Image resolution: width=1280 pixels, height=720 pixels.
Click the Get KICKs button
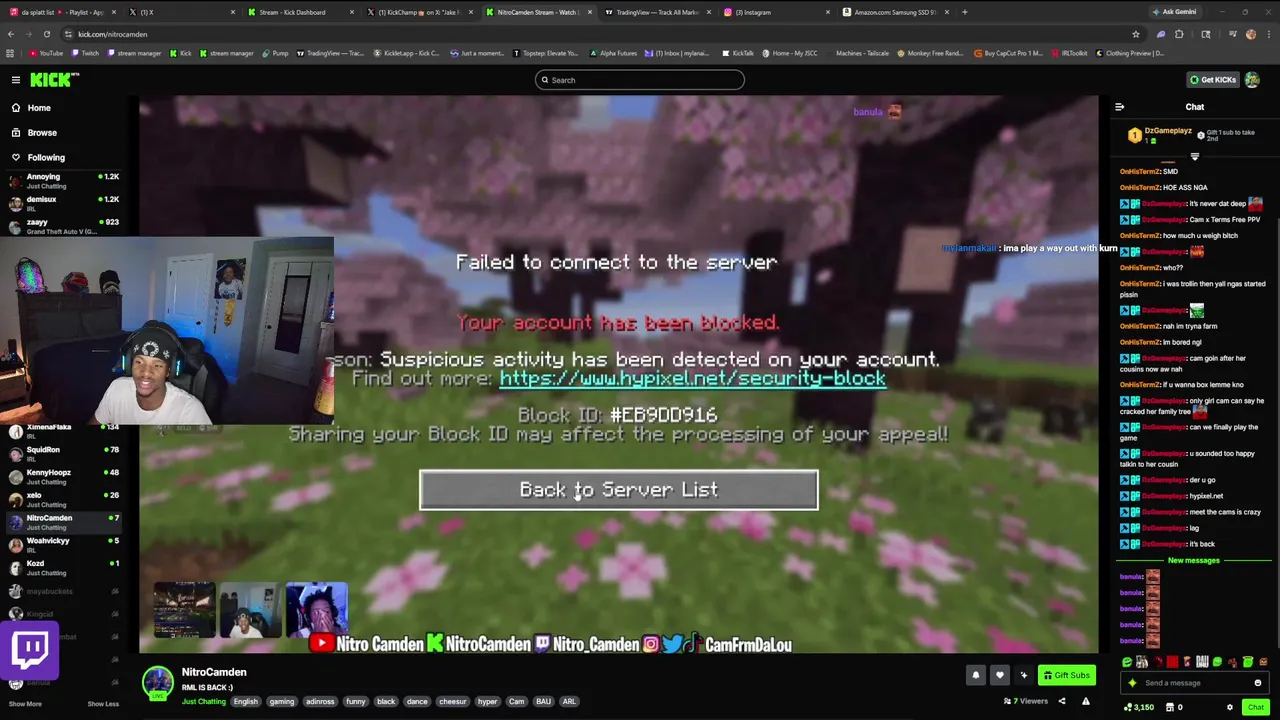coord(1212,80)
